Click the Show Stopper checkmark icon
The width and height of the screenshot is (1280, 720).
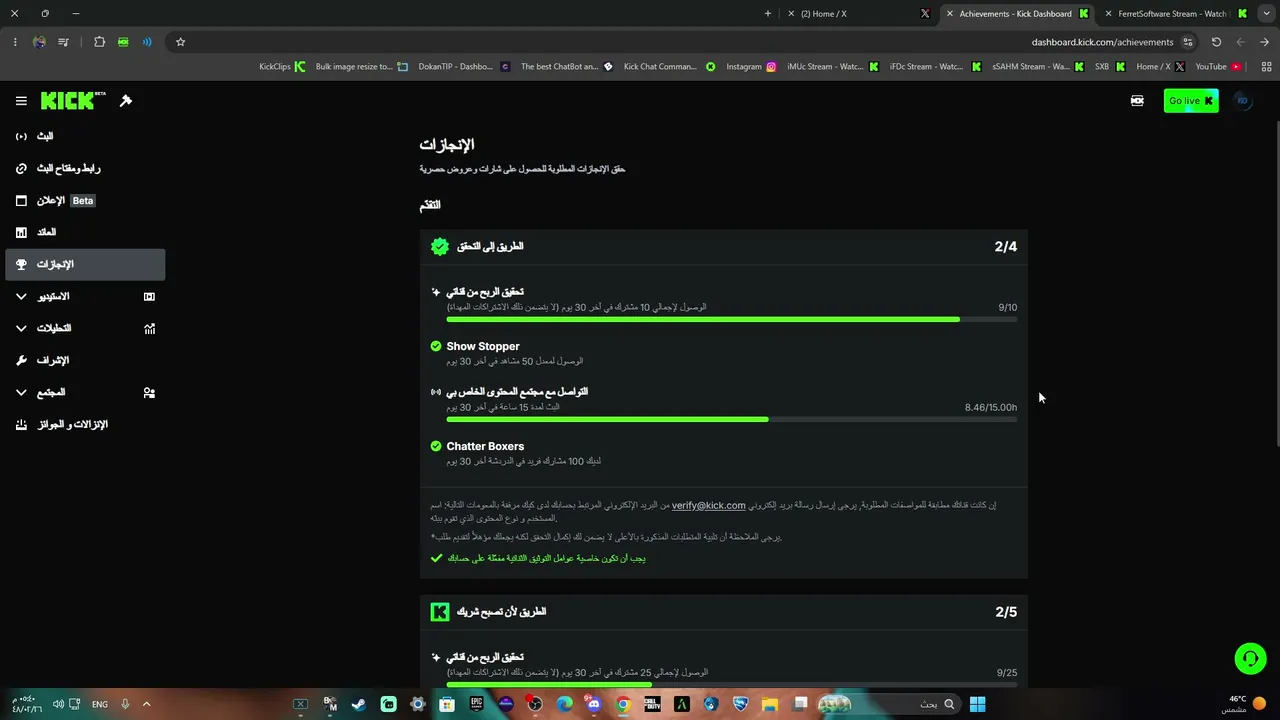click(436, 346)
